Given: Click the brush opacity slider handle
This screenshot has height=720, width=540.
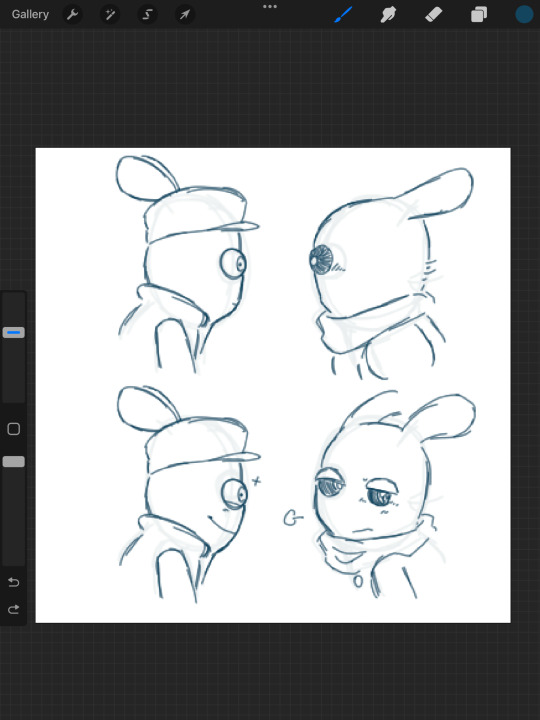Looking at the screenshot, I should (x=14, y=461).
